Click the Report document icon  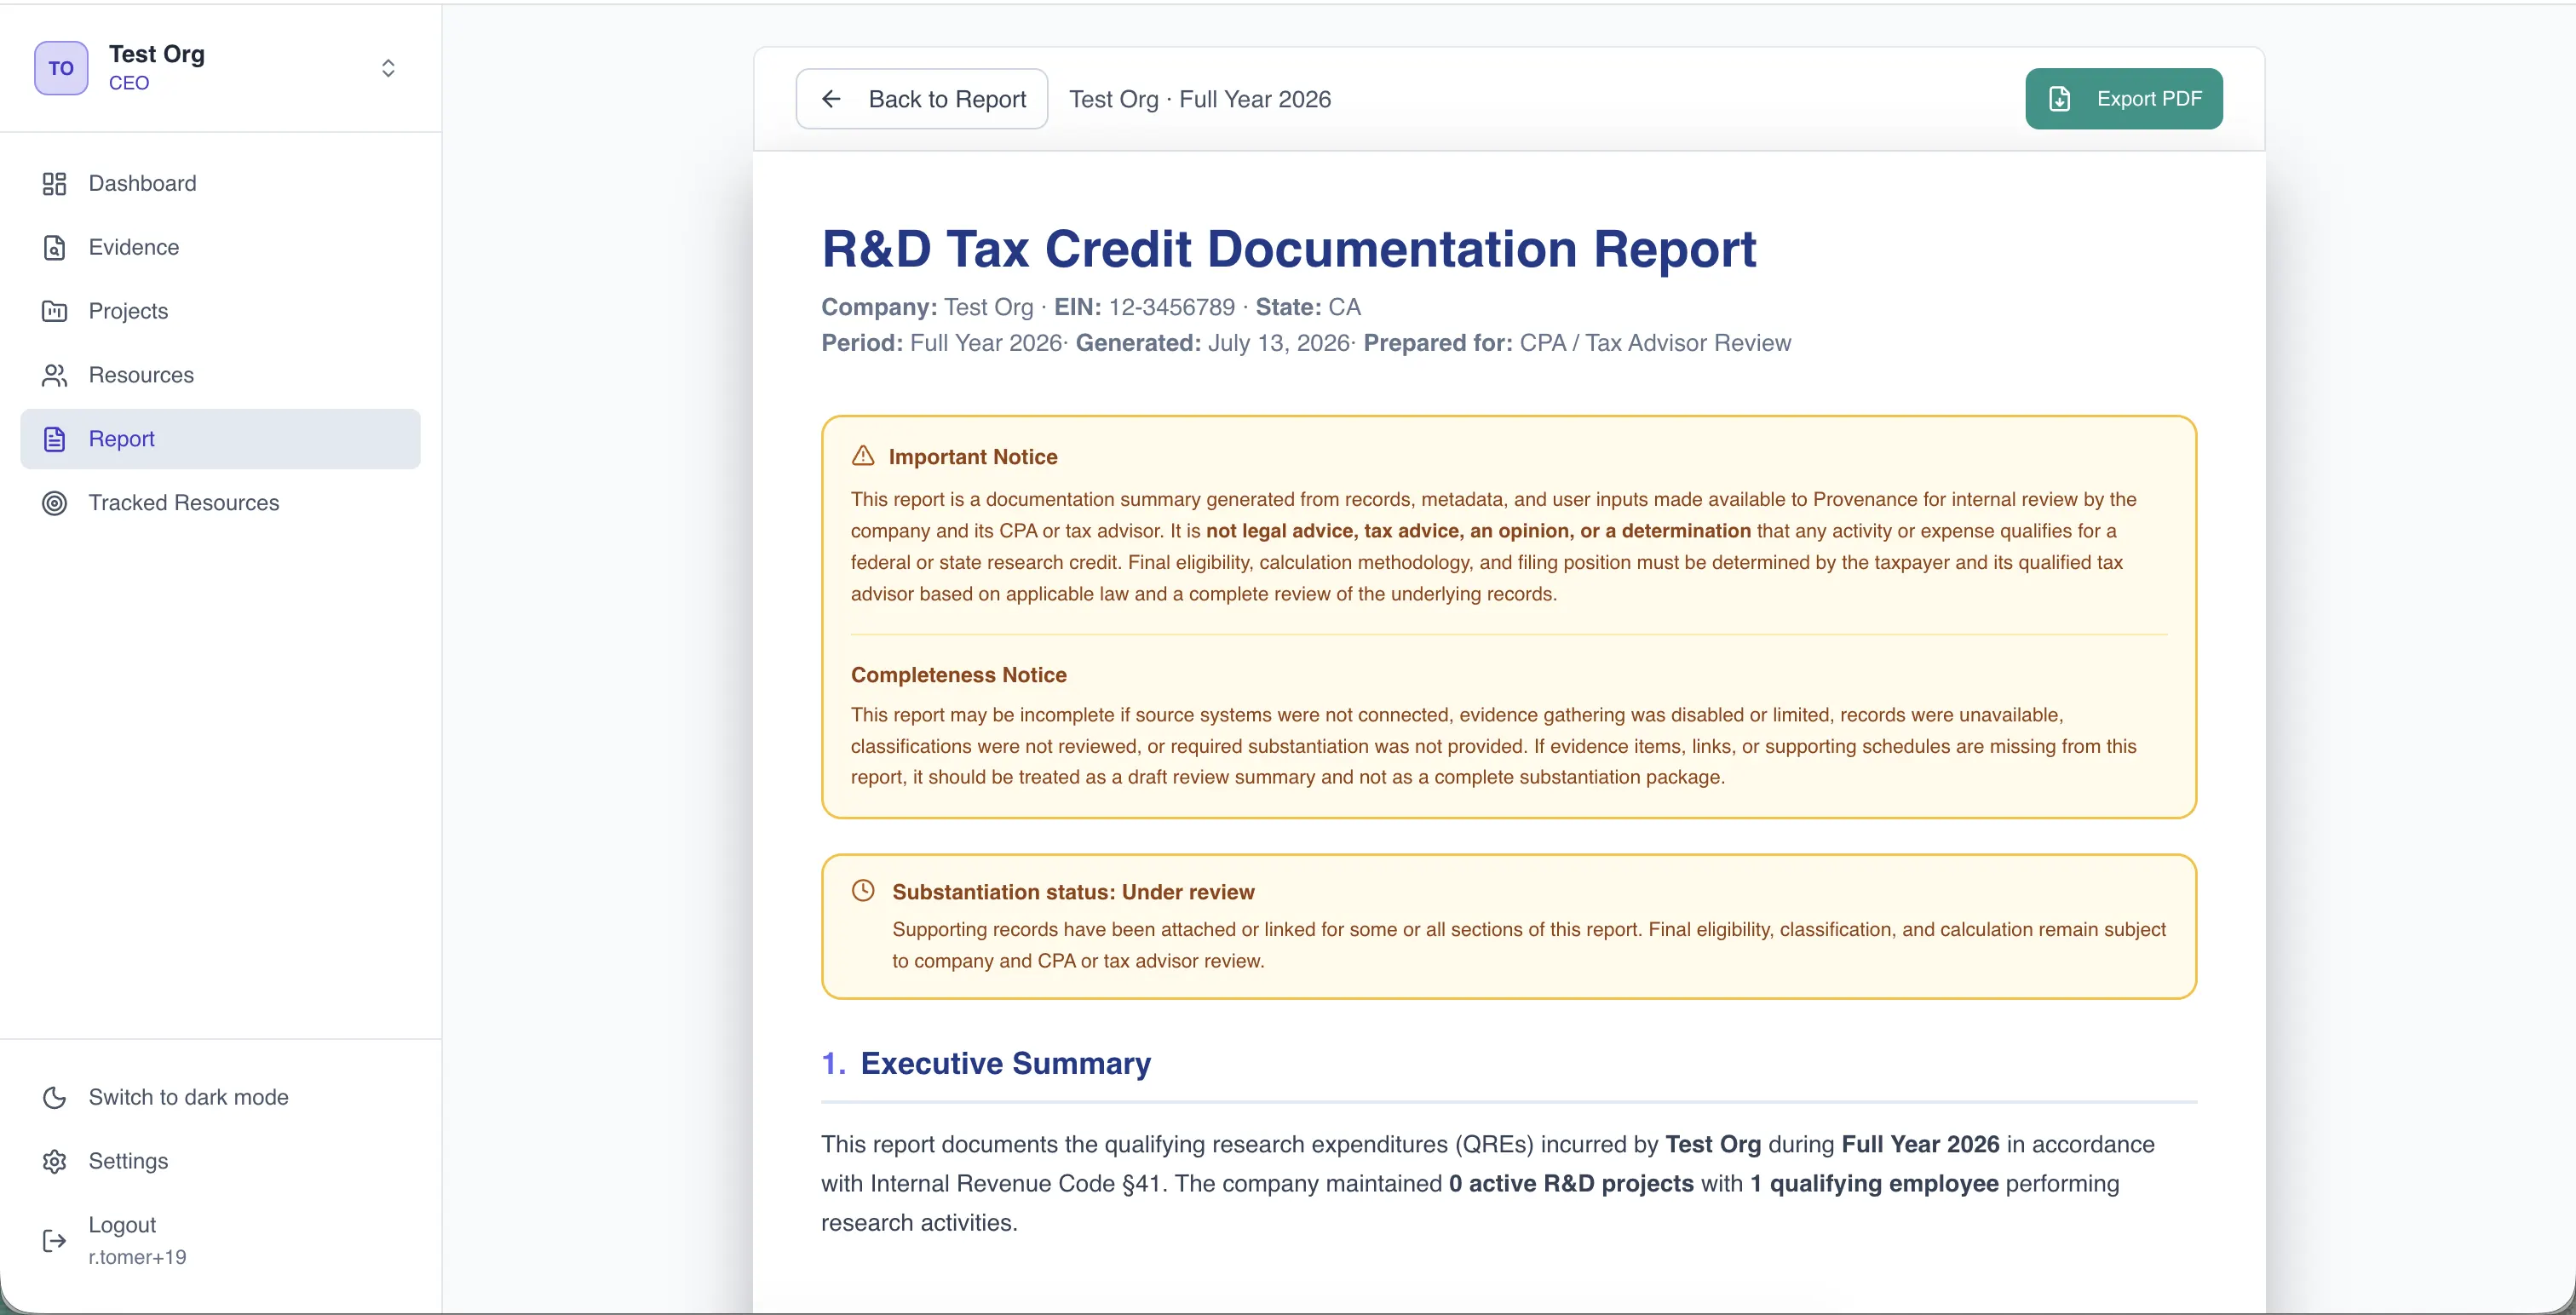[x=54, y=440]
